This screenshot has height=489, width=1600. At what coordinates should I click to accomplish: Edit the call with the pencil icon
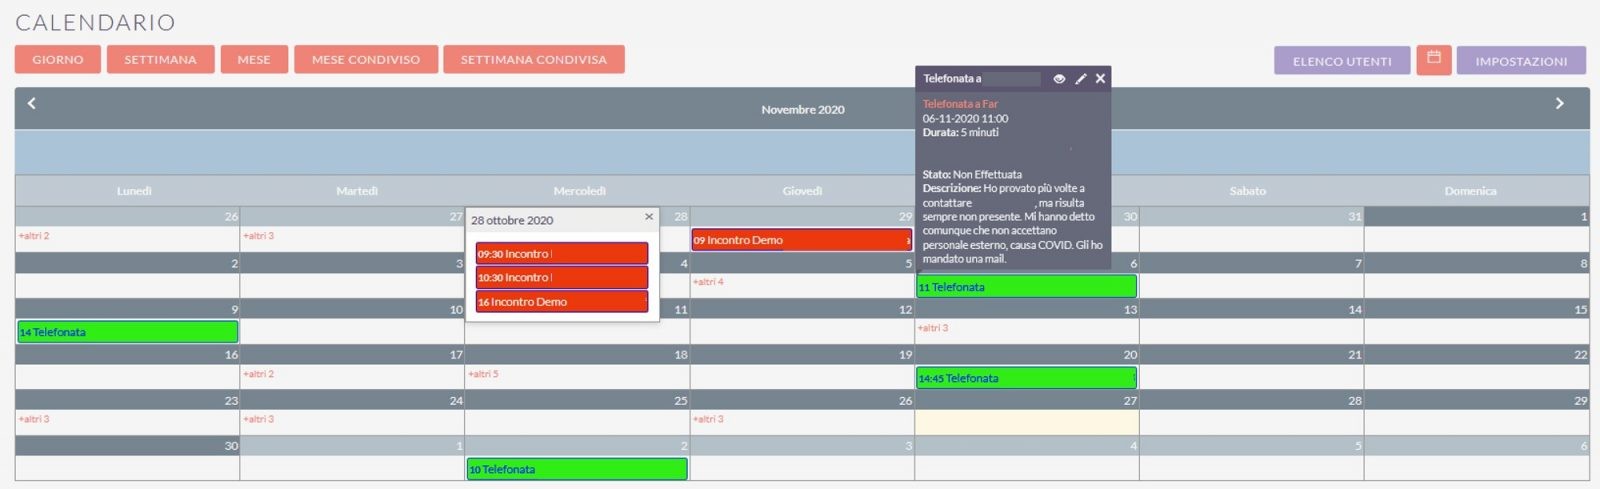tap(1080, 79)
